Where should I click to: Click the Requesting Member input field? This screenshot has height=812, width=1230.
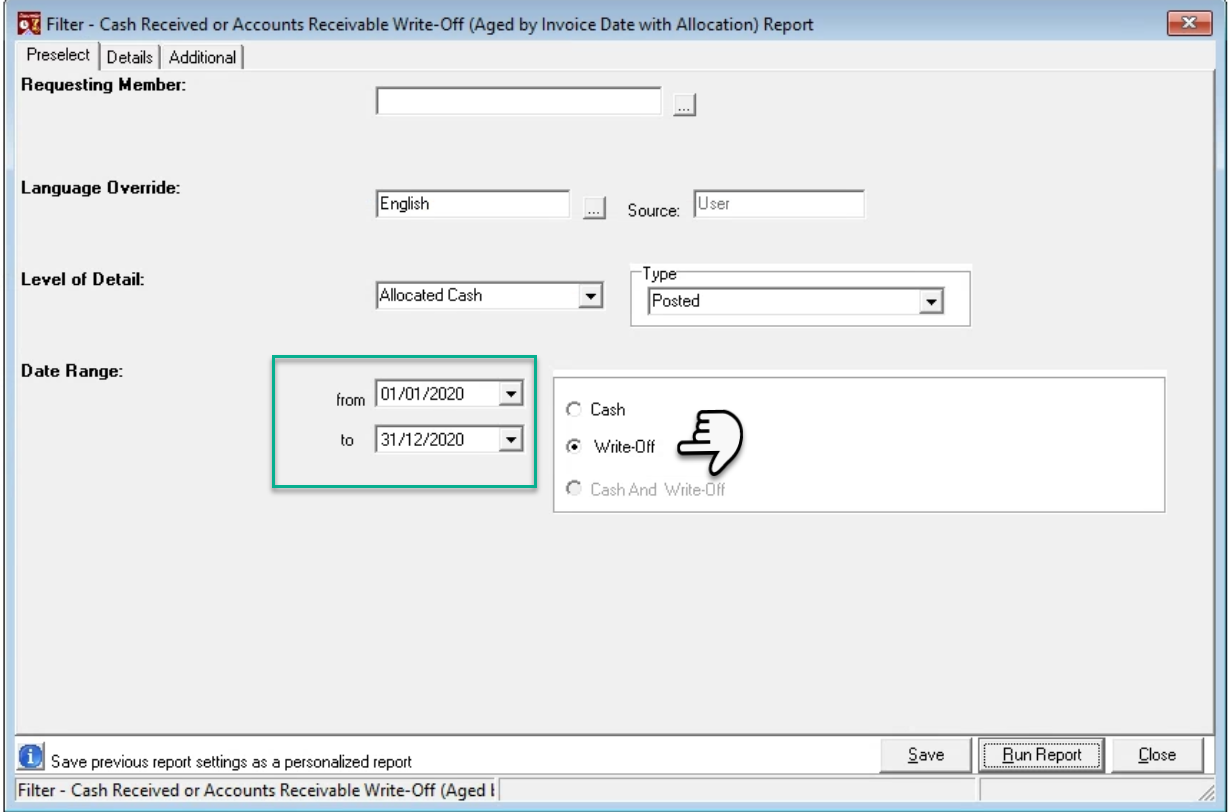point(519,101)
